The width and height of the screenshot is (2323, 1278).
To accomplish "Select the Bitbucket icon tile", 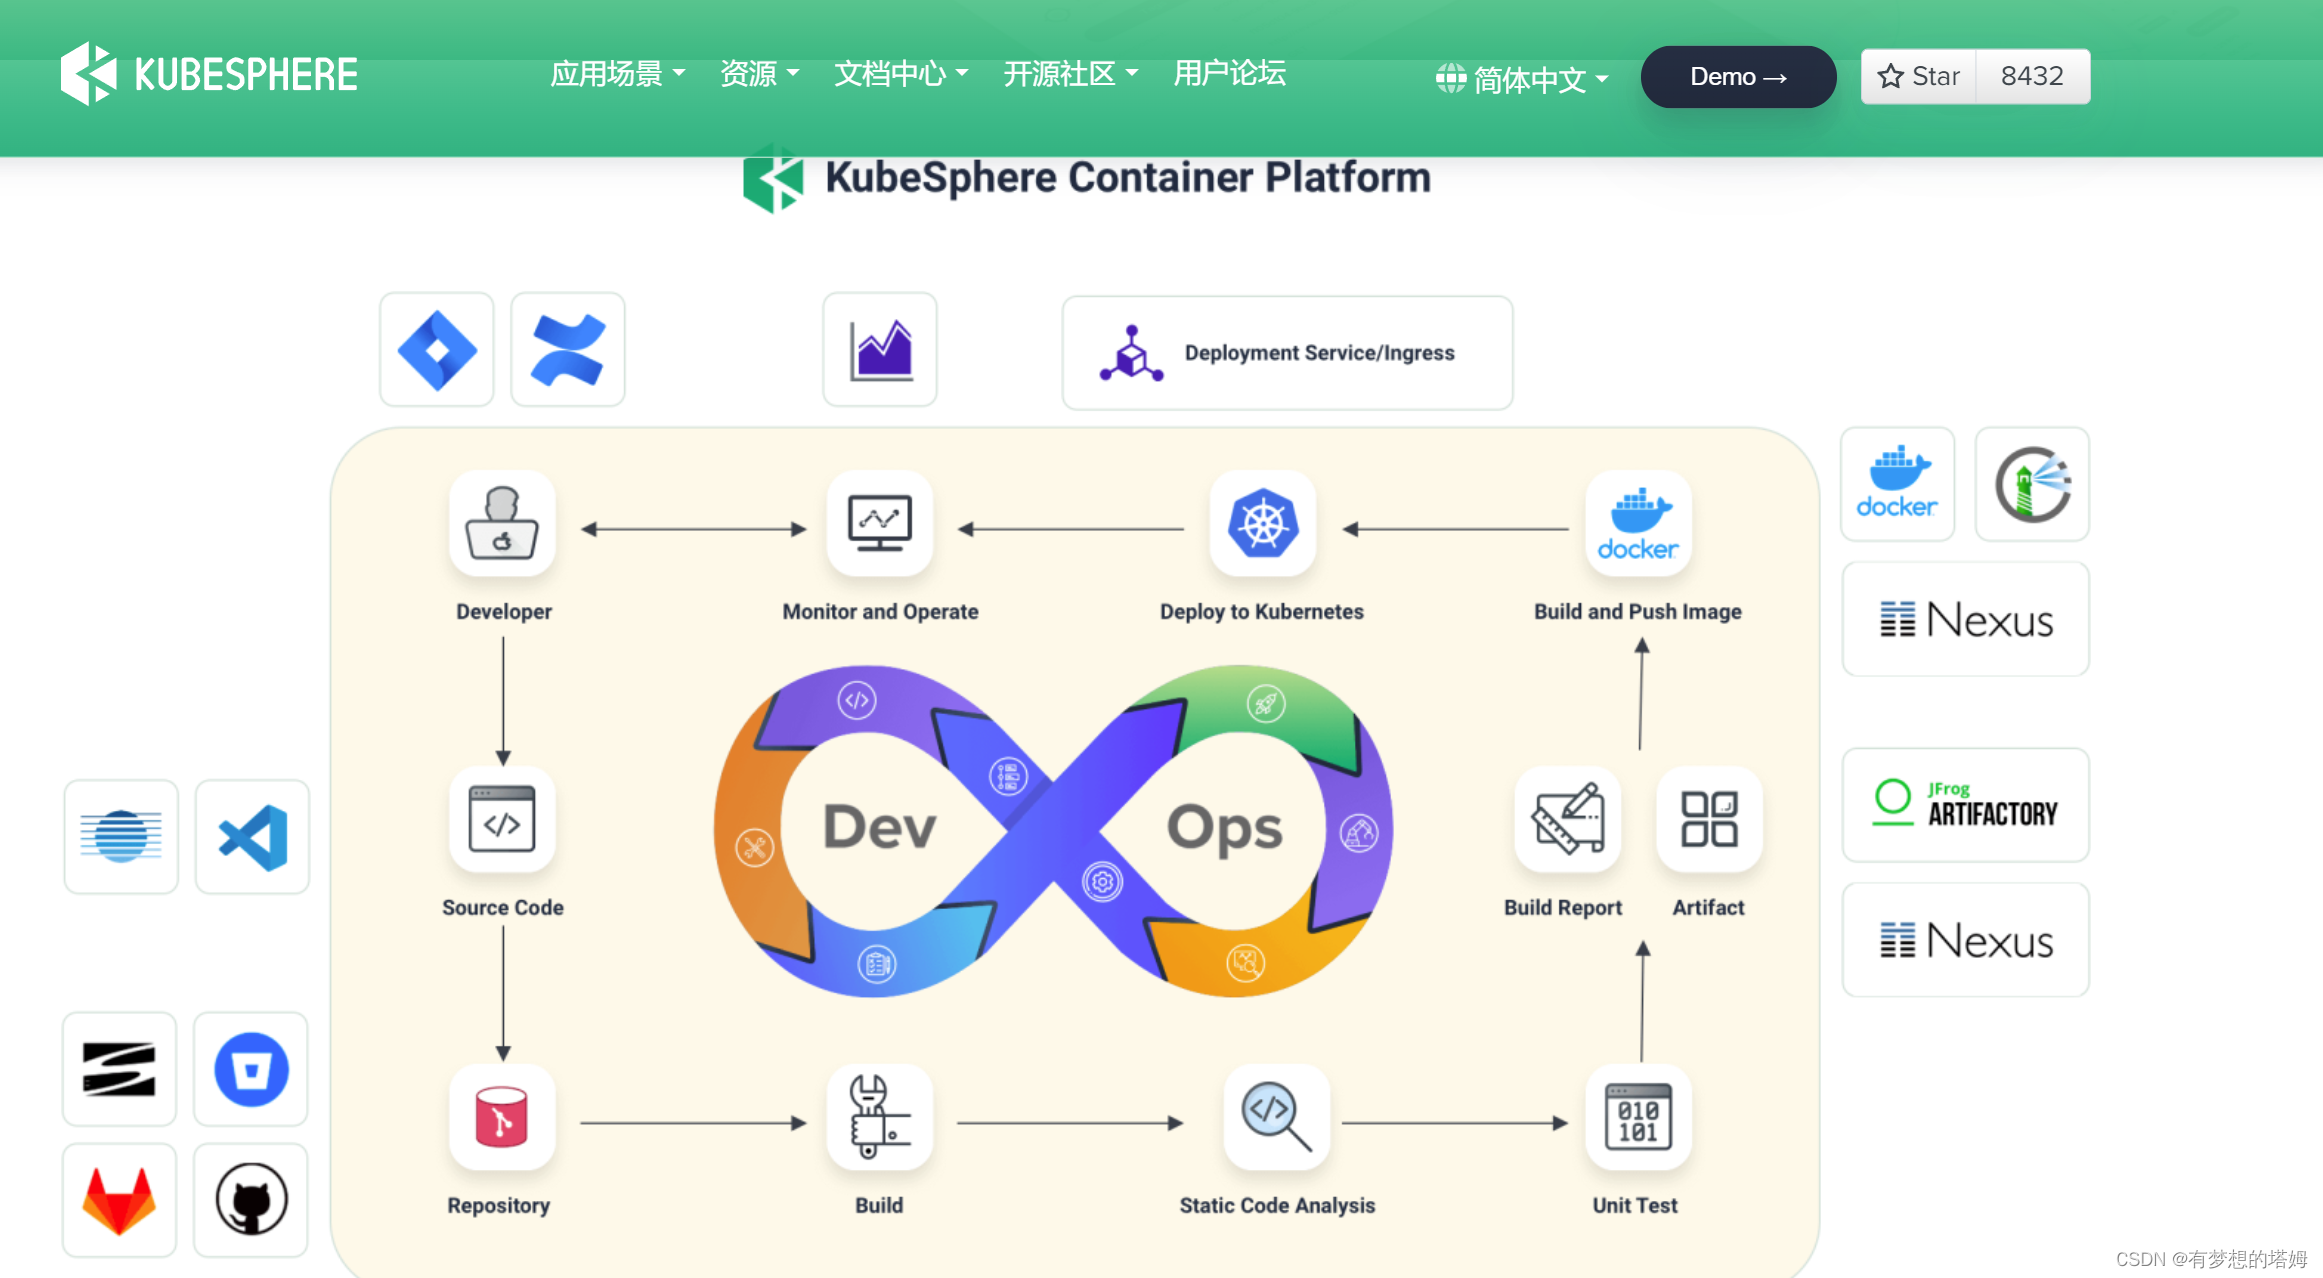I will click(251, 1069).
